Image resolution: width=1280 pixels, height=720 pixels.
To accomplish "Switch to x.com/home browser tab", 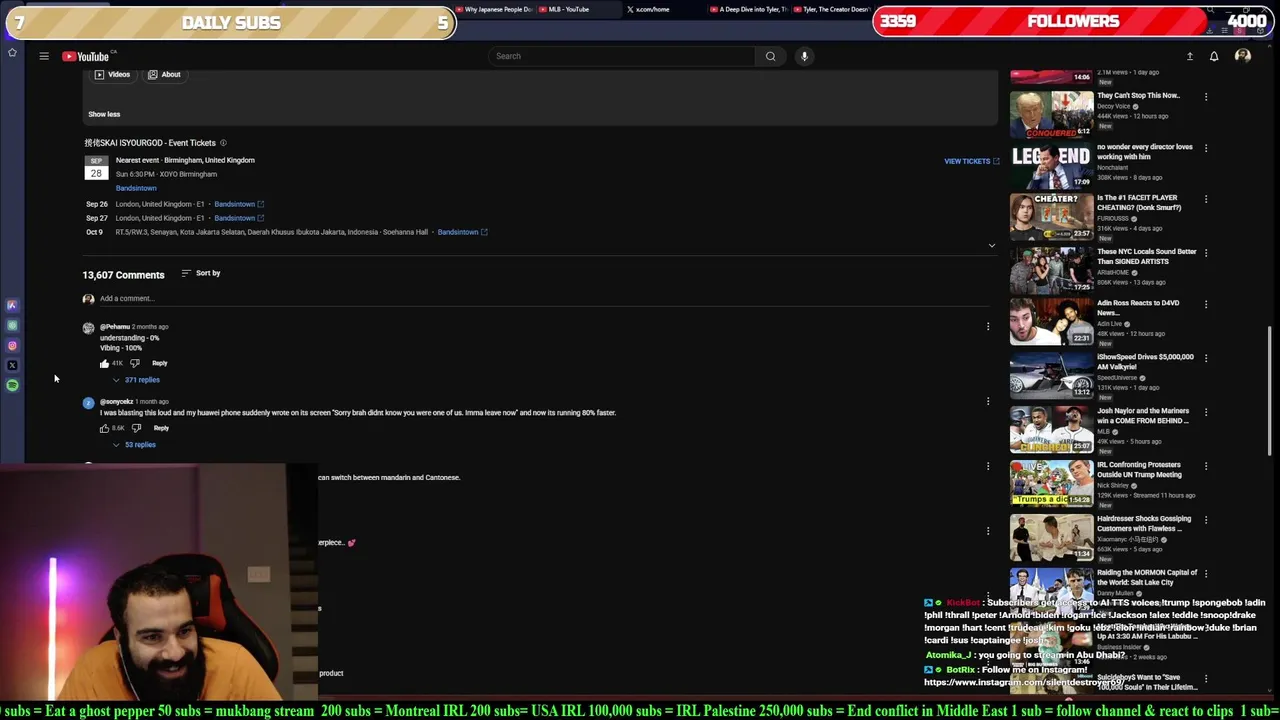I will 647,9.
